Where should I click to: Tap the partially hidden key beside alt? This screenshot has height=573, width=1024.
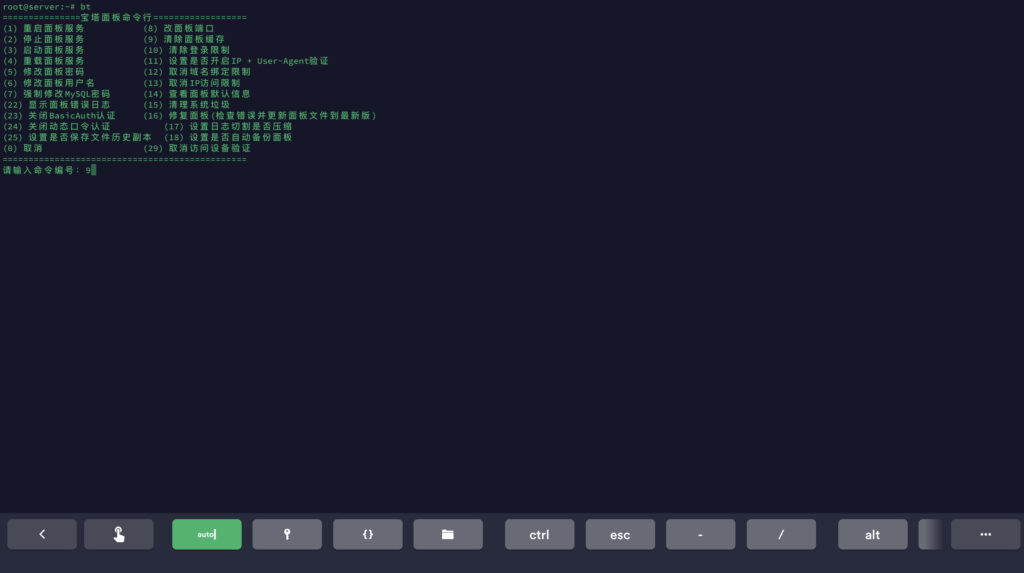point(930,534)
